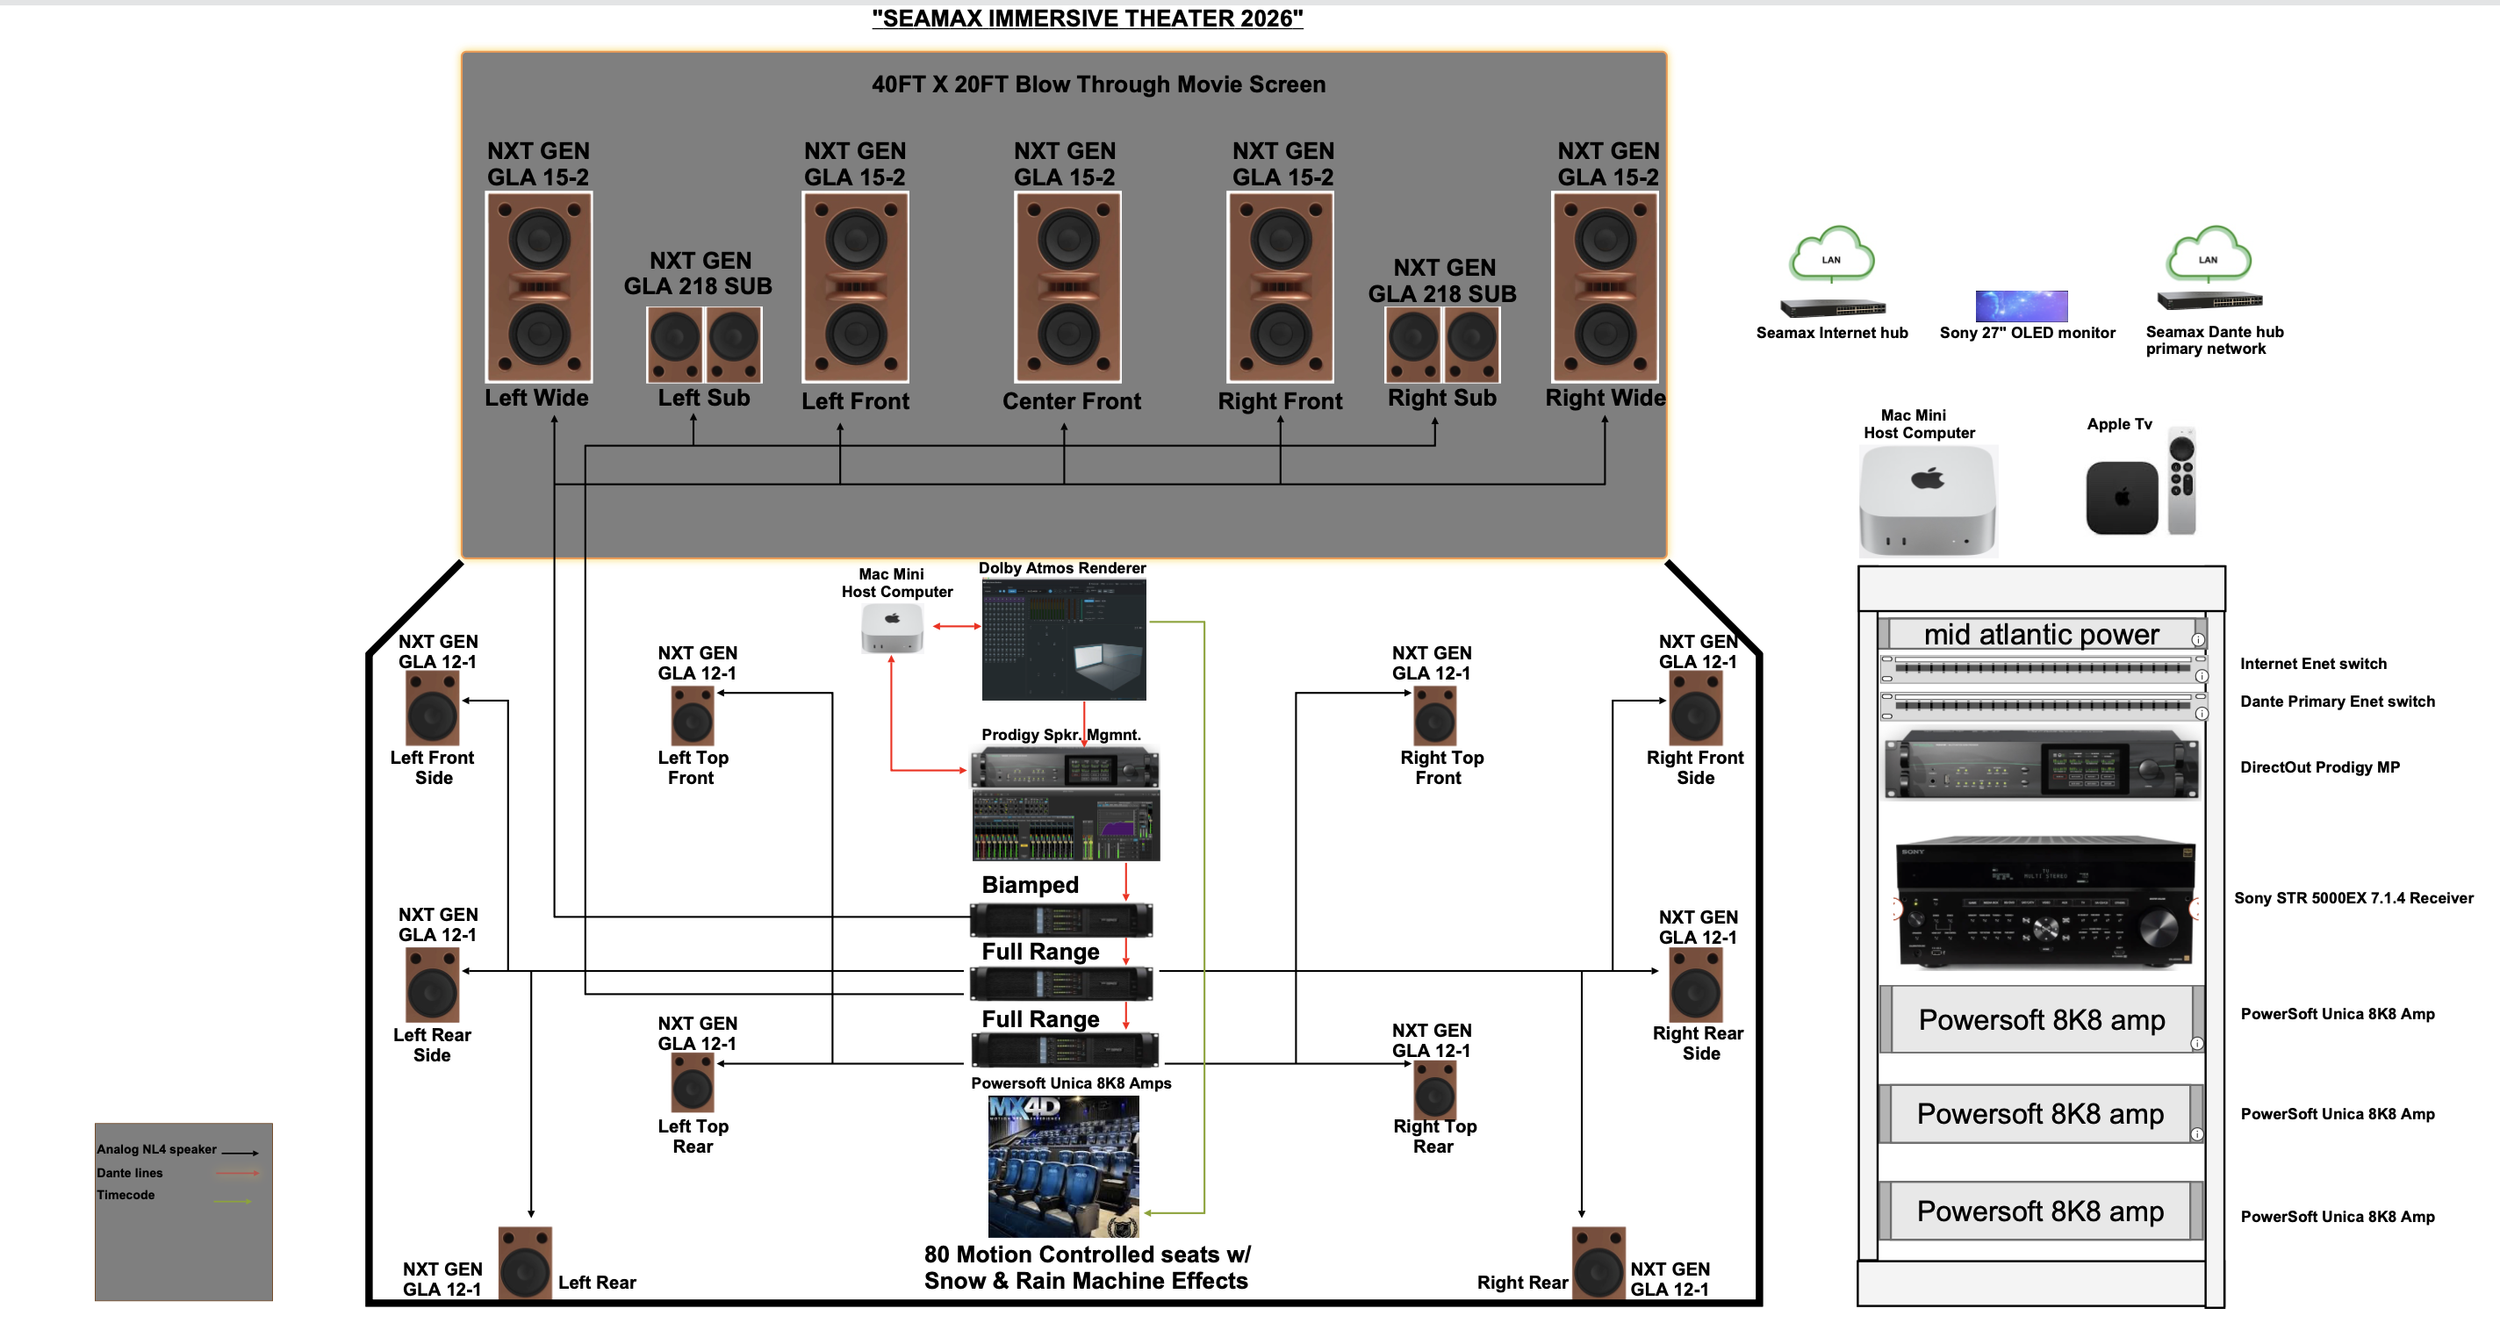Viewport: 2500px width, 1331px height.
Task: Click the Apple TV Siri remote
Action: tap(2182, 481)
